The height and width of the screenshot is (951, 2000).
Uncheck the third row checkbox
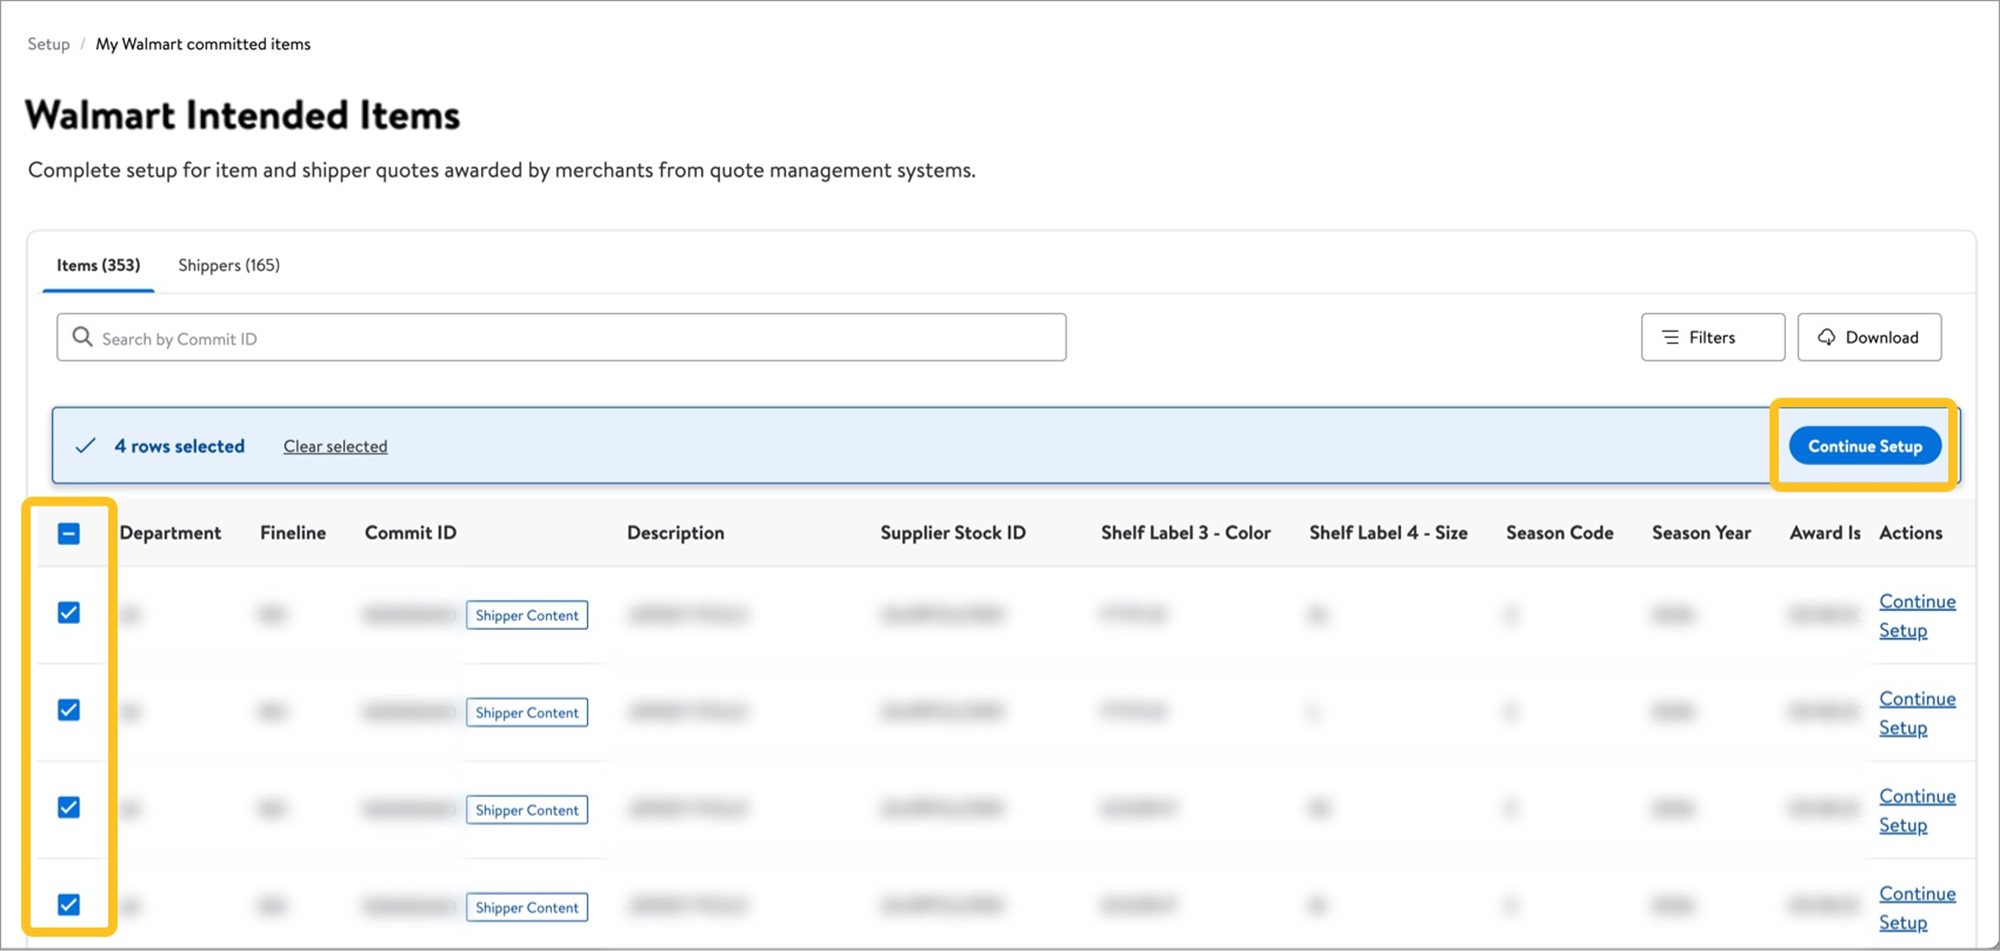coord(69,807)
